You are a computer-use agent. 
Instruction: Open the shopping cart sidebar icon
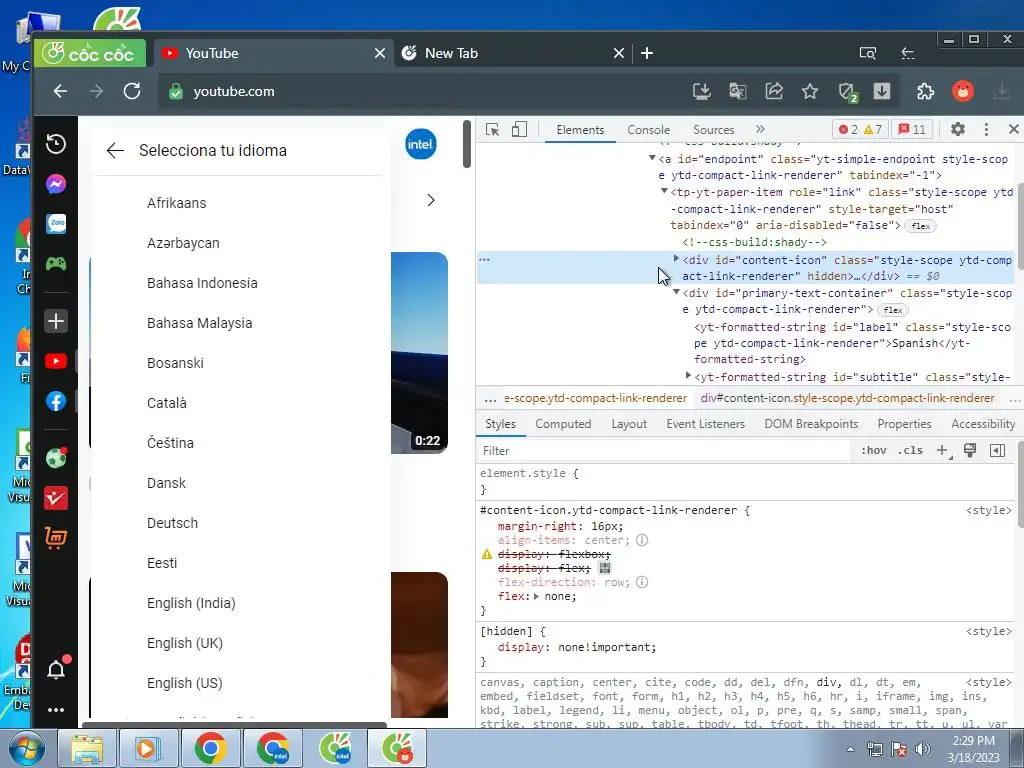[x=56, y=538]
